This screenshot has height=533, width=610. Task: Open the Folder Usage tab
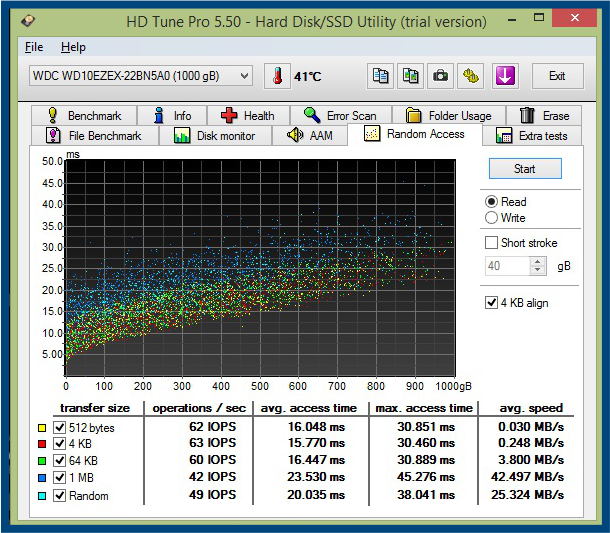(449, 116)
